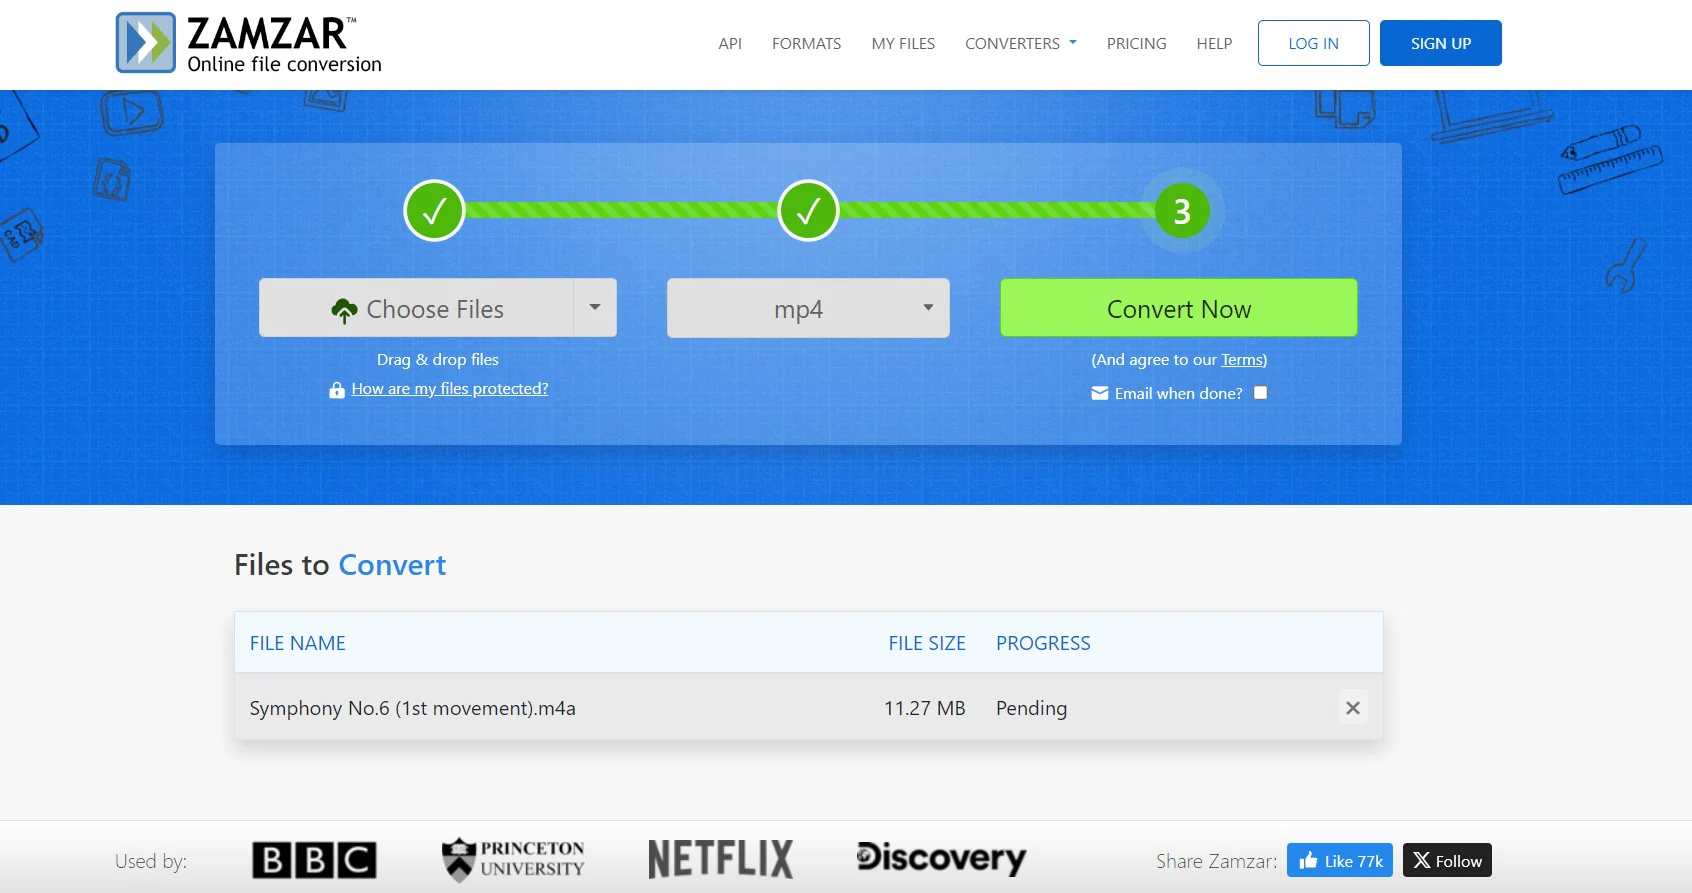Image resolution: width=1692 pixels, height=893 pixels.
Task: Click the Princeton University logo
Action: 513,860
